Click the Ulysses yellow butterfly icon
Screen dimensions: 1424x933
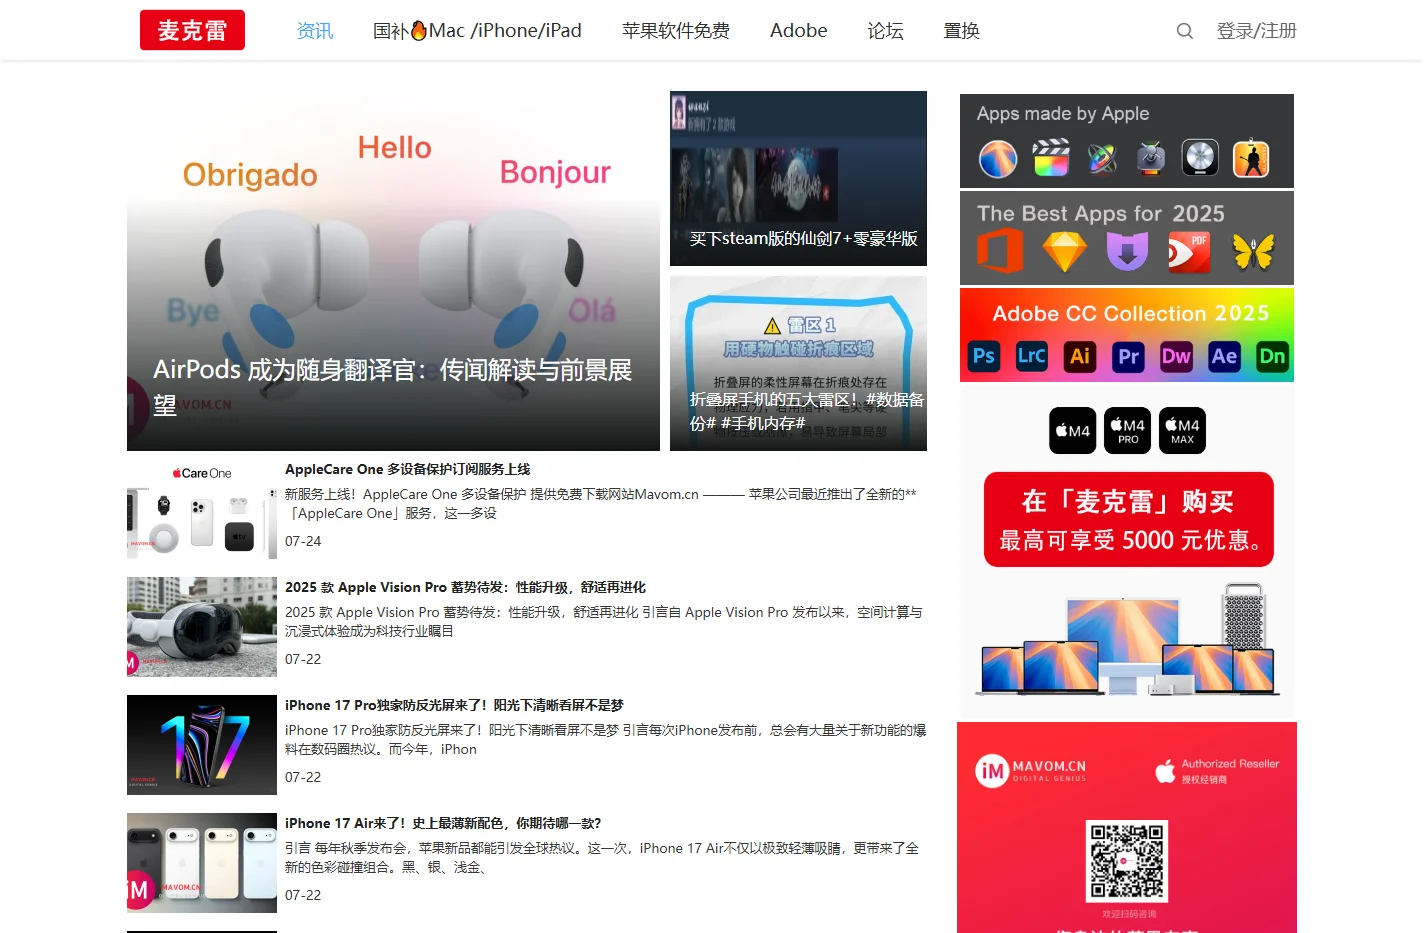[x=1253, y=252]
